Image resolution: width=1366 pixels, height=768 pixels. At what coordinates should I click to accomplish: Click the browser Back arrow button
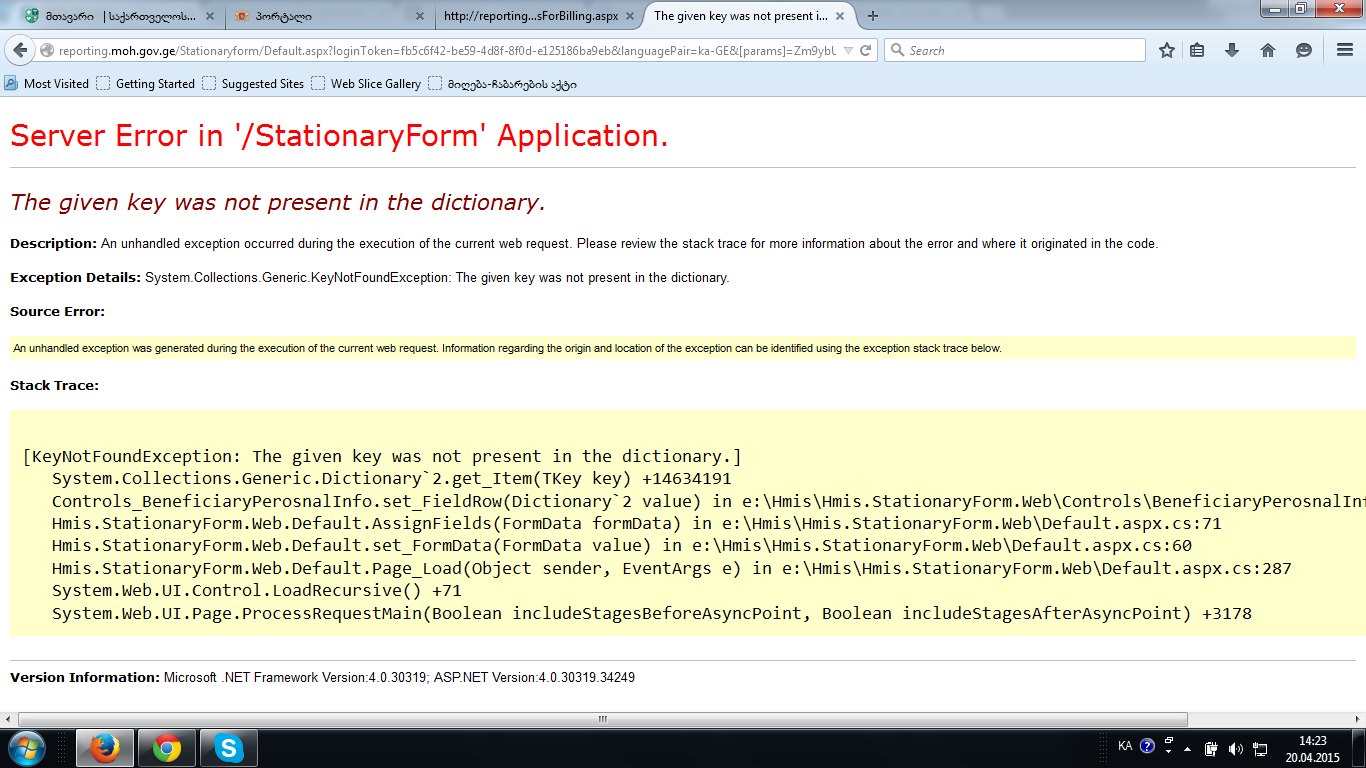pyautogui.click(x=20, y=50)
